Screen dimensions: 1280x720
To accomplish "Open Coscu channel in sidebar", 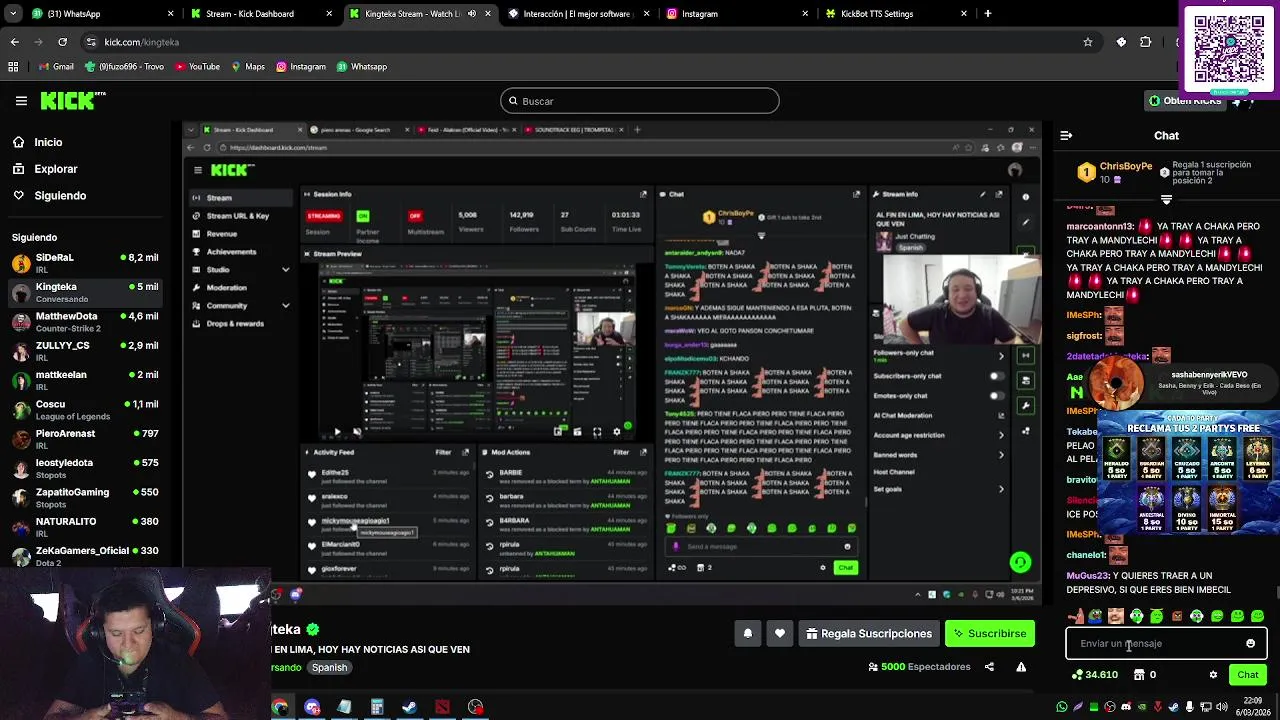I will 85,410.
